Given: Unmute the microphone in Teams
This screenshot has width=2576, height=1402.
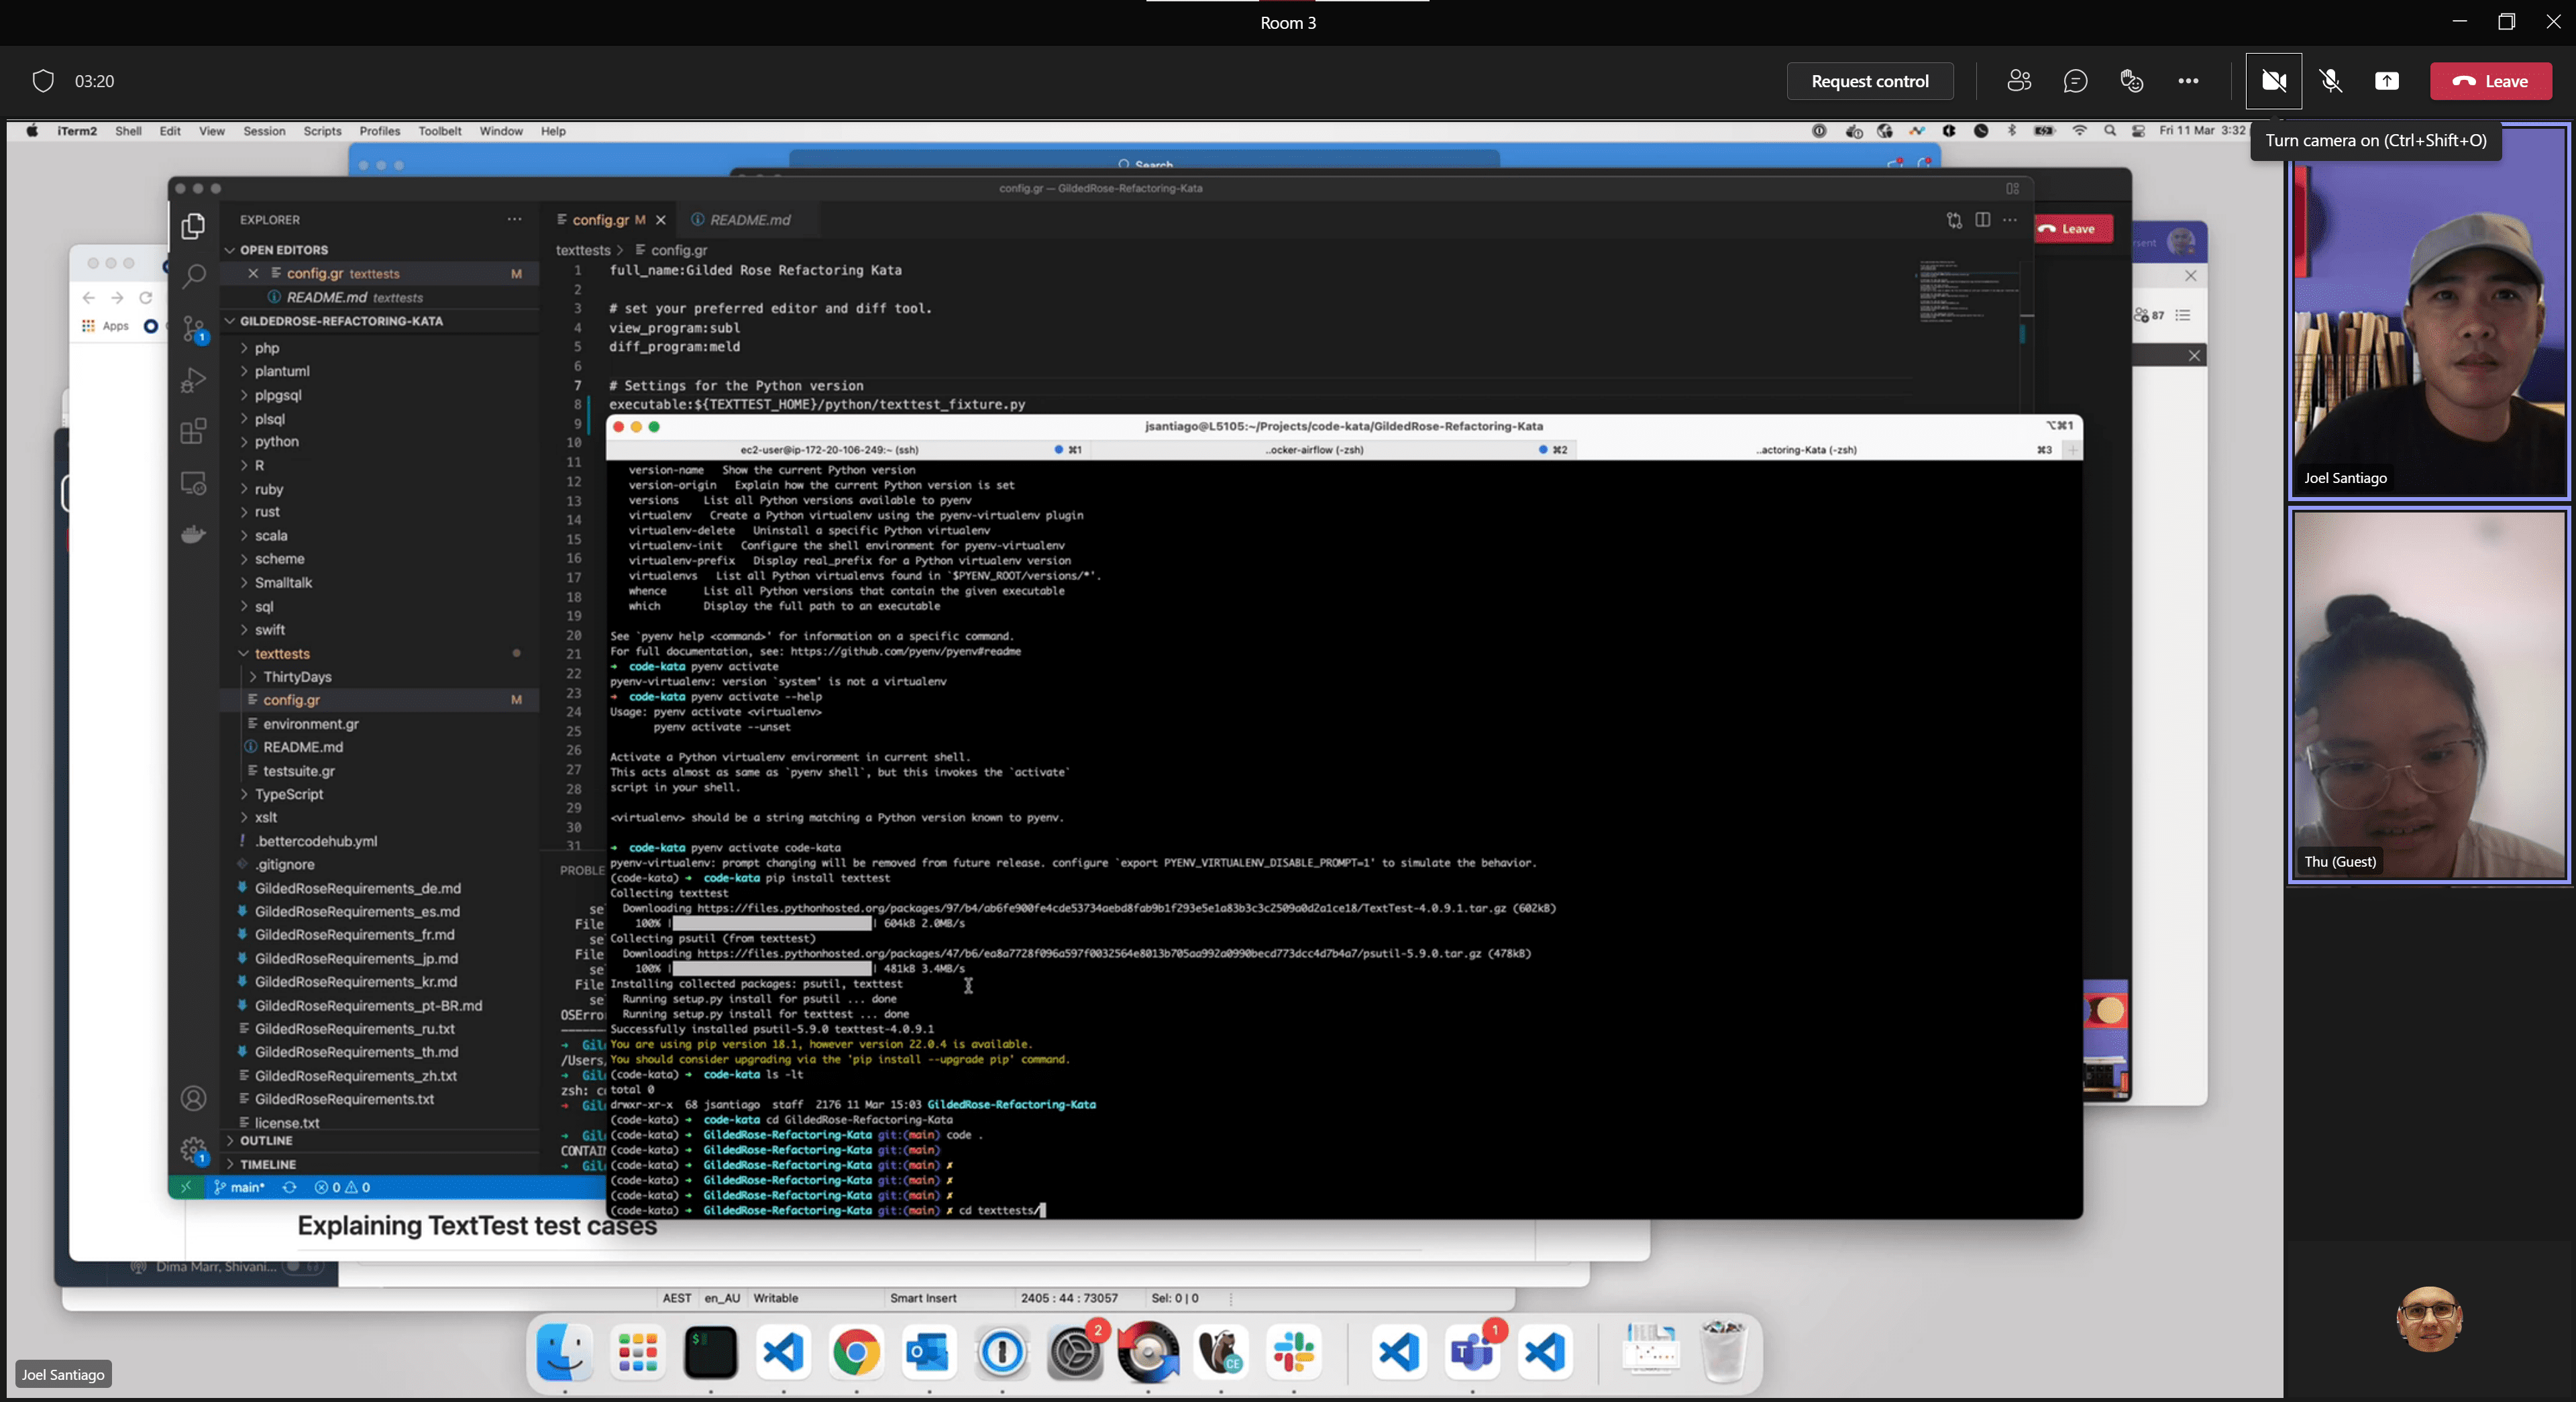Looking at the screenshot, I should click(x=2330, y=81).
